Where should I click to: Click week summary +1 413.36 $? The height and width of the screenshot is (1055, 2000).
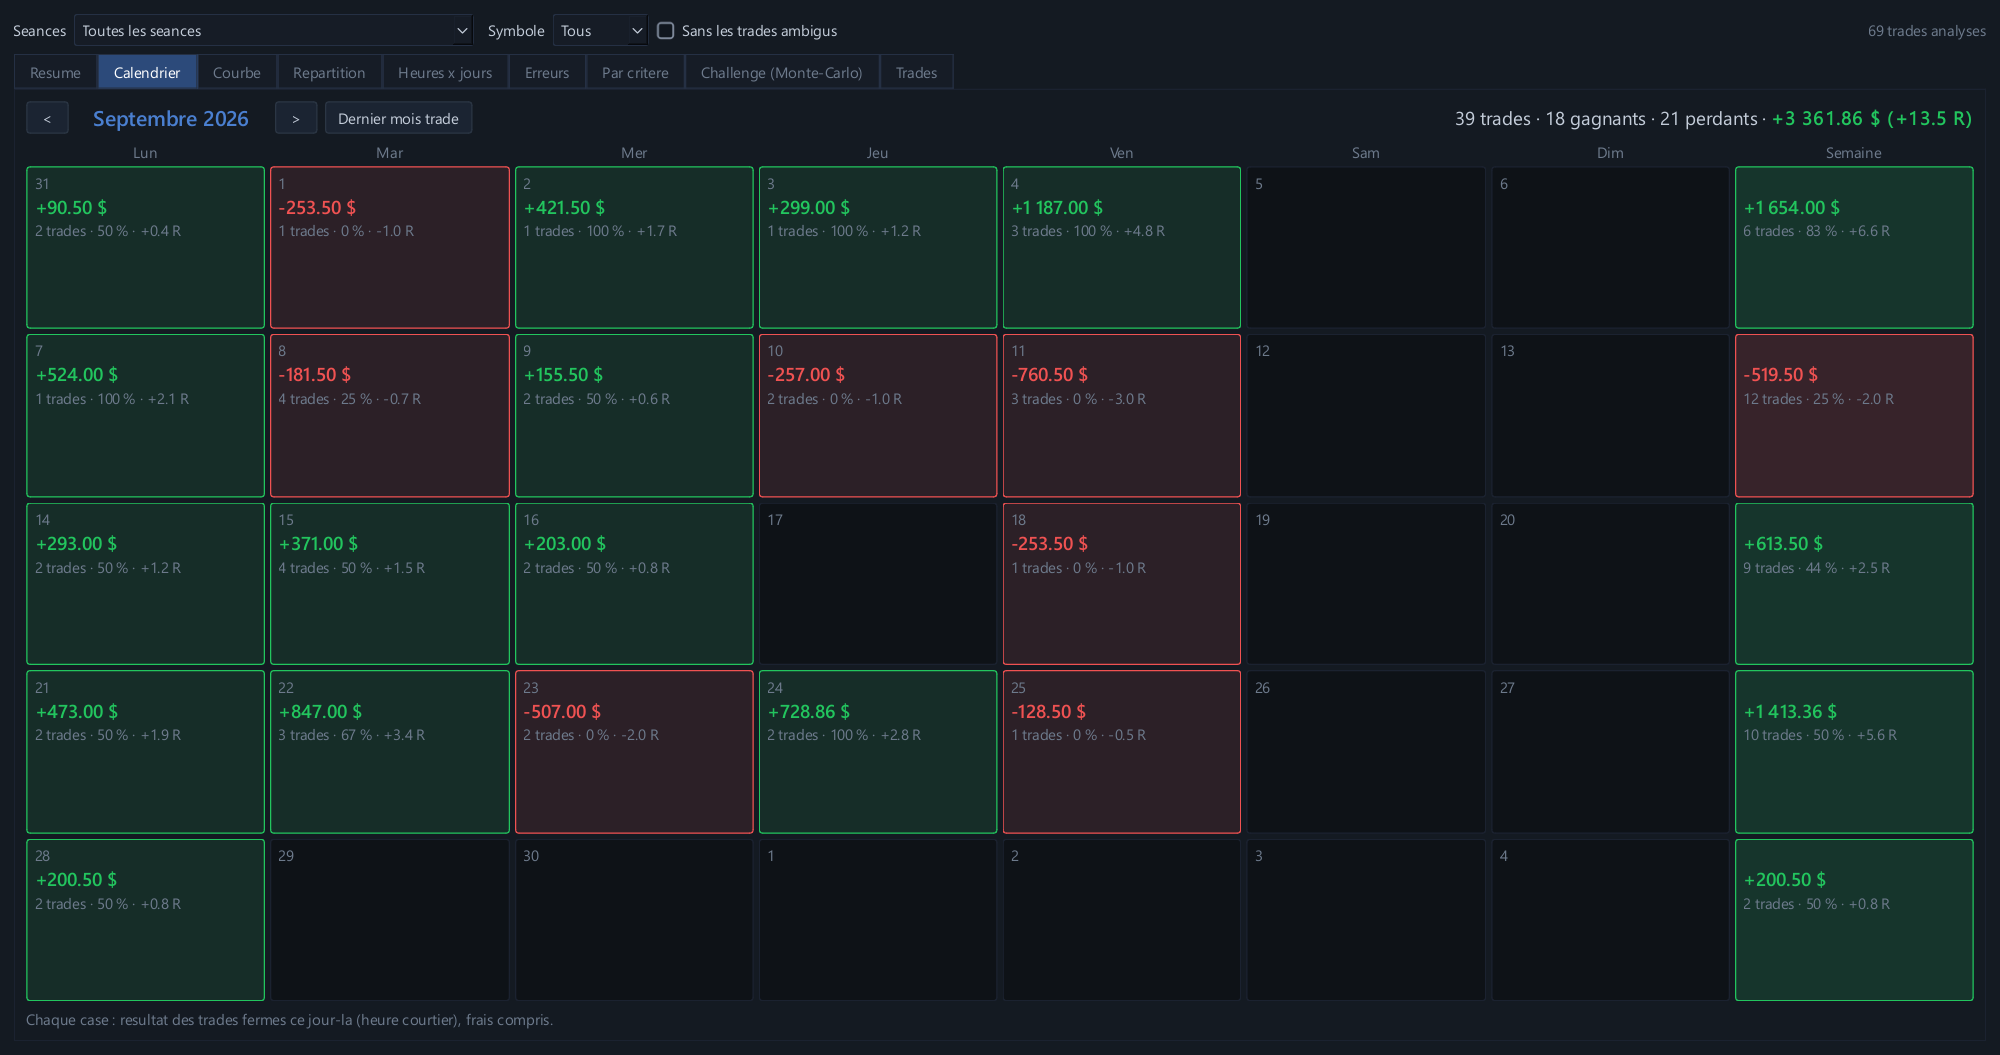point(1854,752)
